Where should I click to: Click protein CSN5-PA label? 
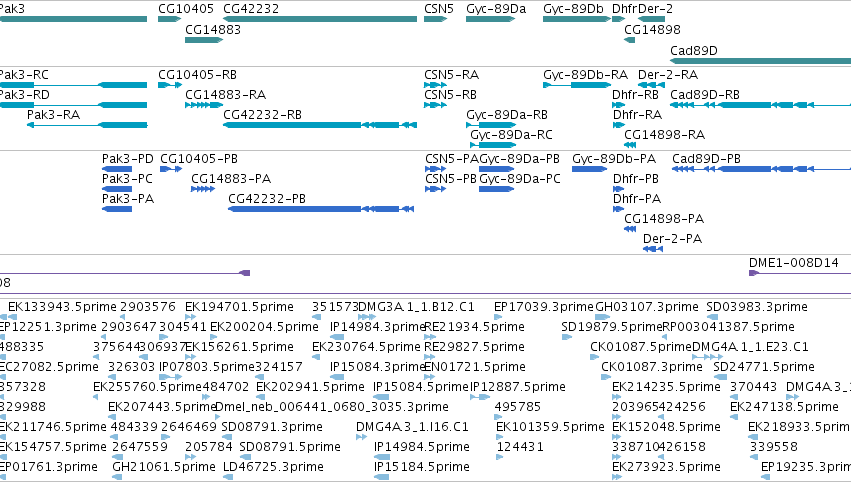point(452,158)
